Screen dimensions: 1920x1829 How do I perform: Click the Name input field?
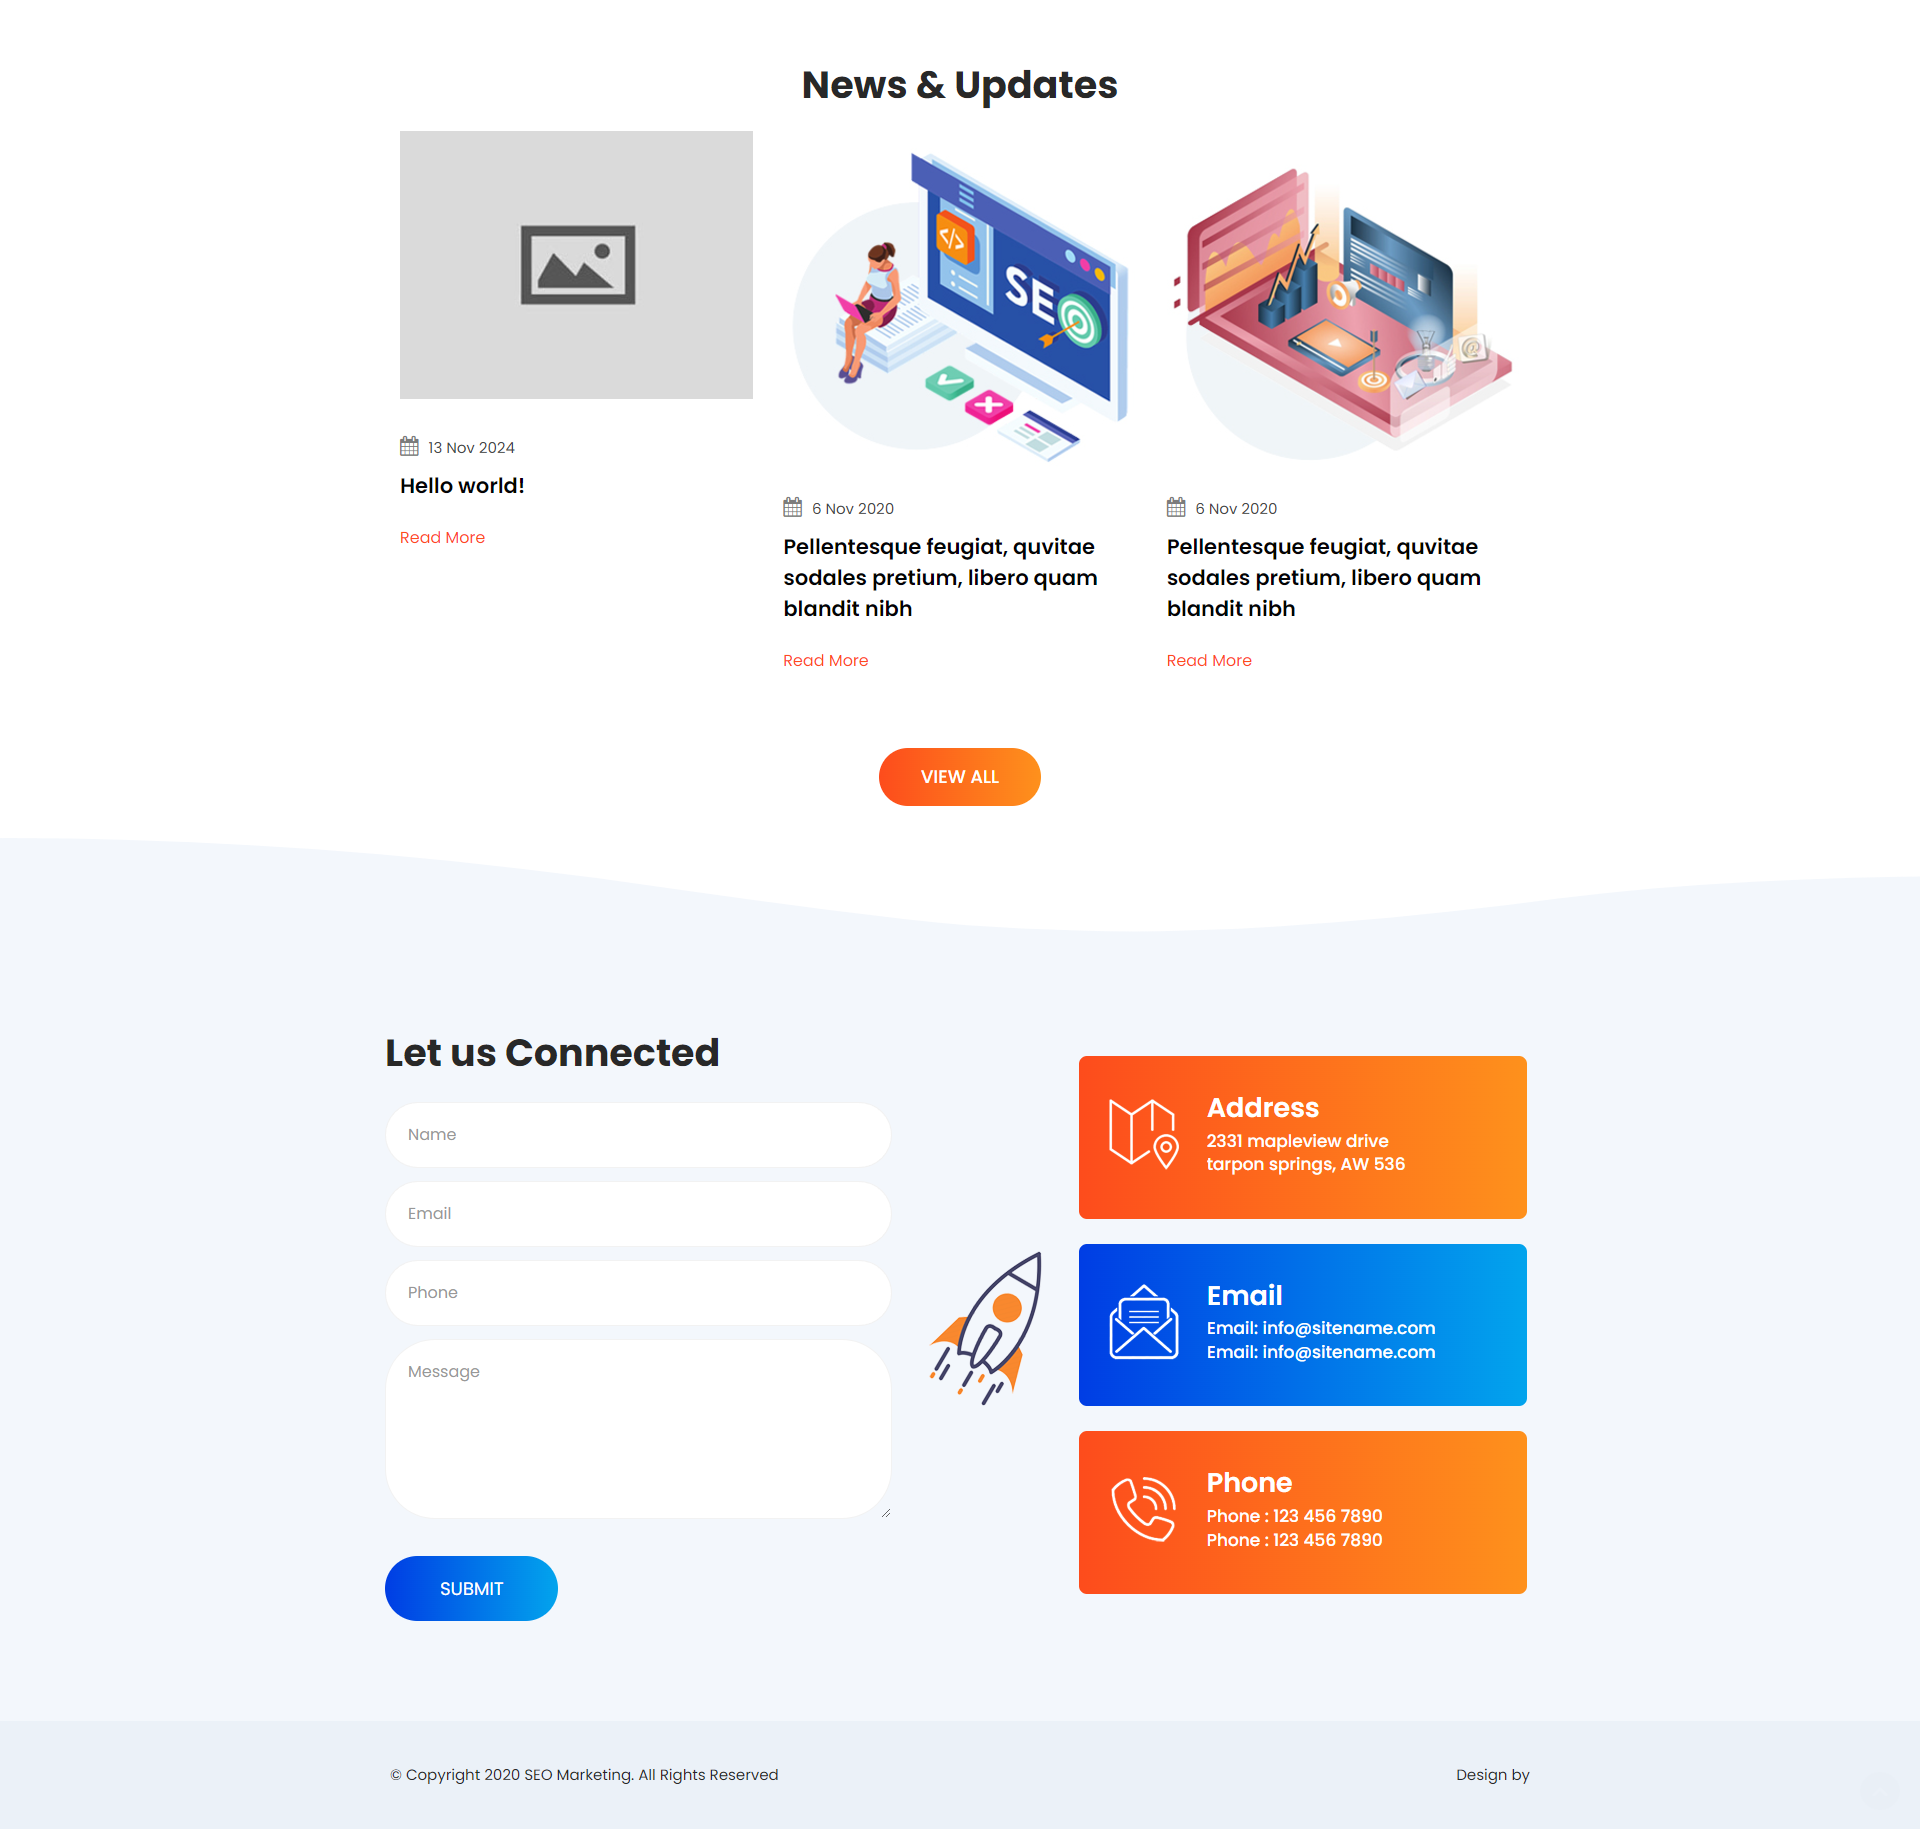636,1133
